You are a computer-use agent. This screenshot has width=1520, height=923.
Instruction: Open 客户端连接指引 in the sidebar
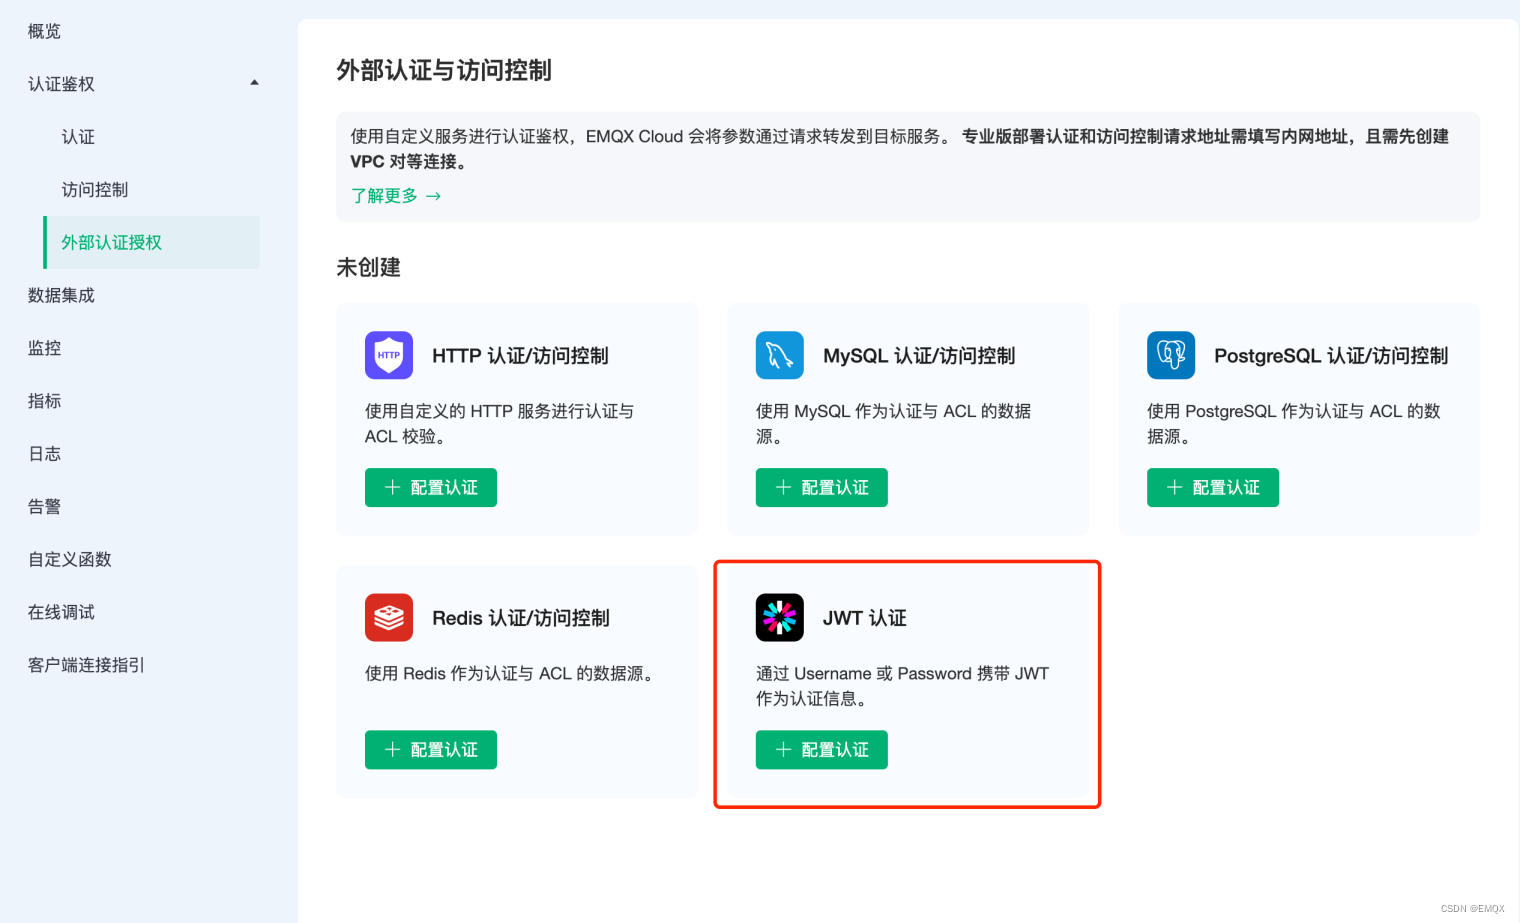(84, 664)
